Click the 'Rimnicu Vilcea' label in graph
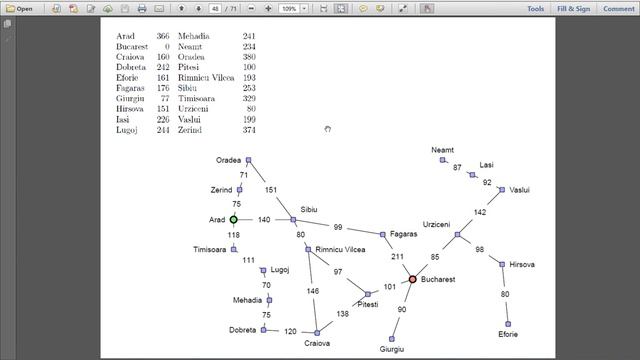640x360 pixels. pos(340,249)
